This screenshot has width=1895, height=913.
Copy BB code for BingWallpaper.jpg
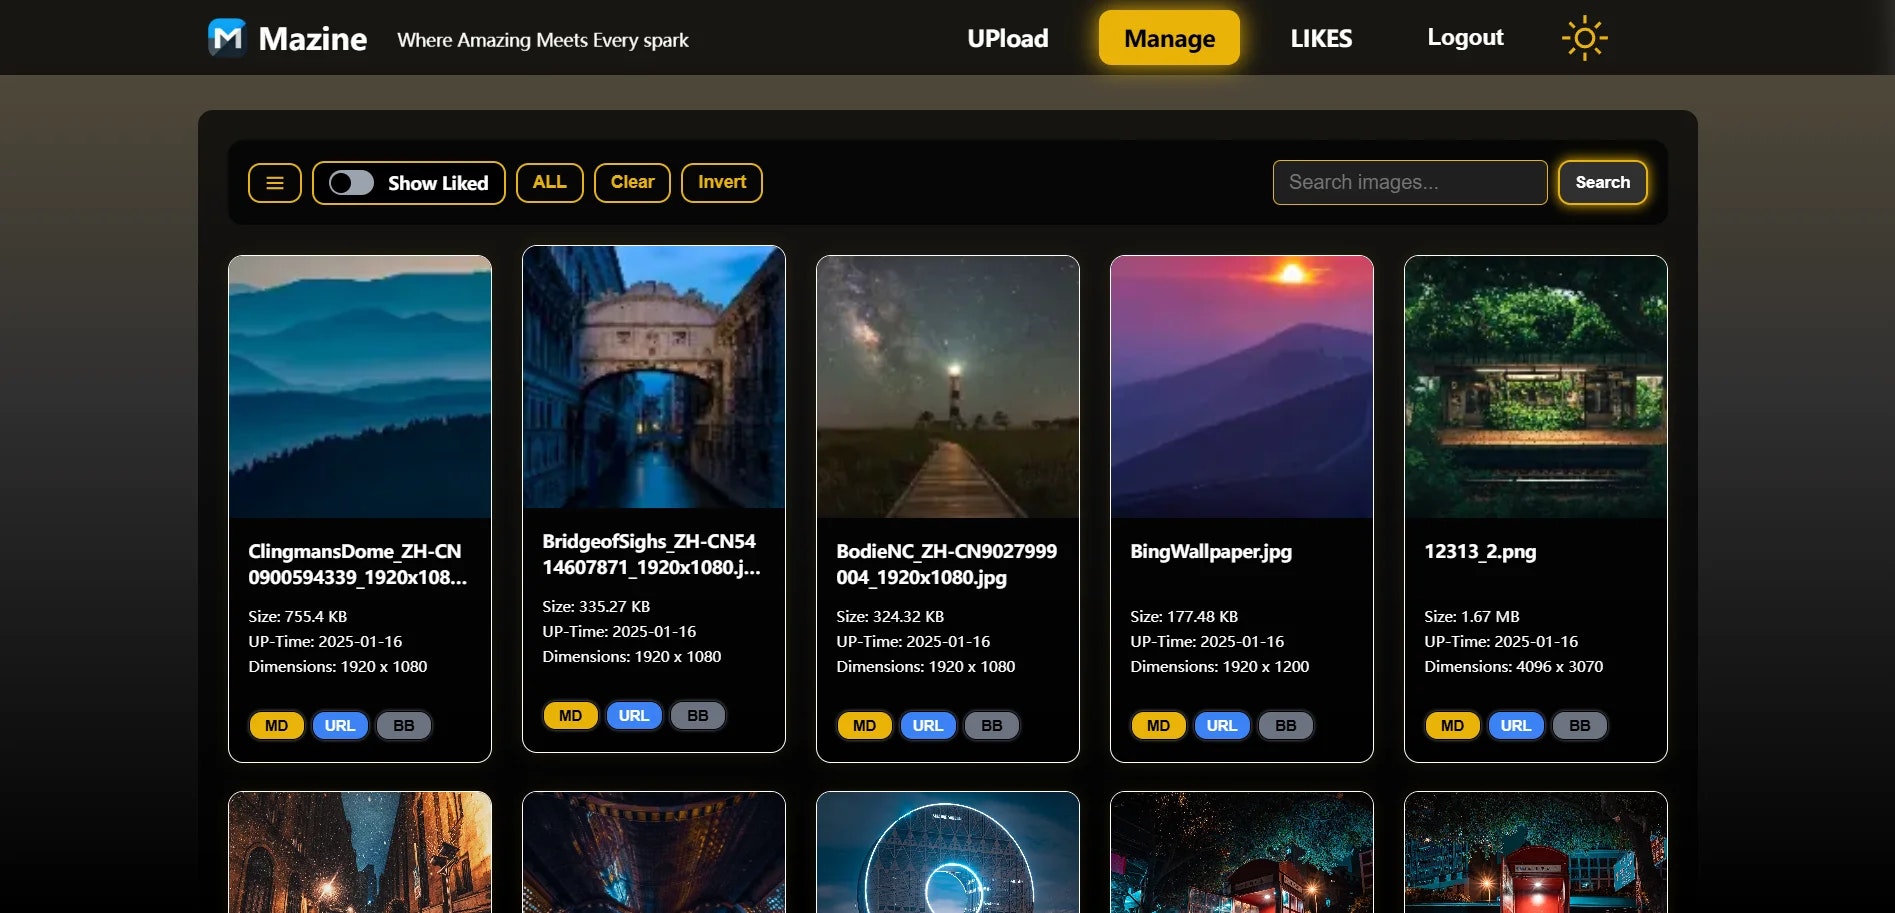(x=1286, y=725)
